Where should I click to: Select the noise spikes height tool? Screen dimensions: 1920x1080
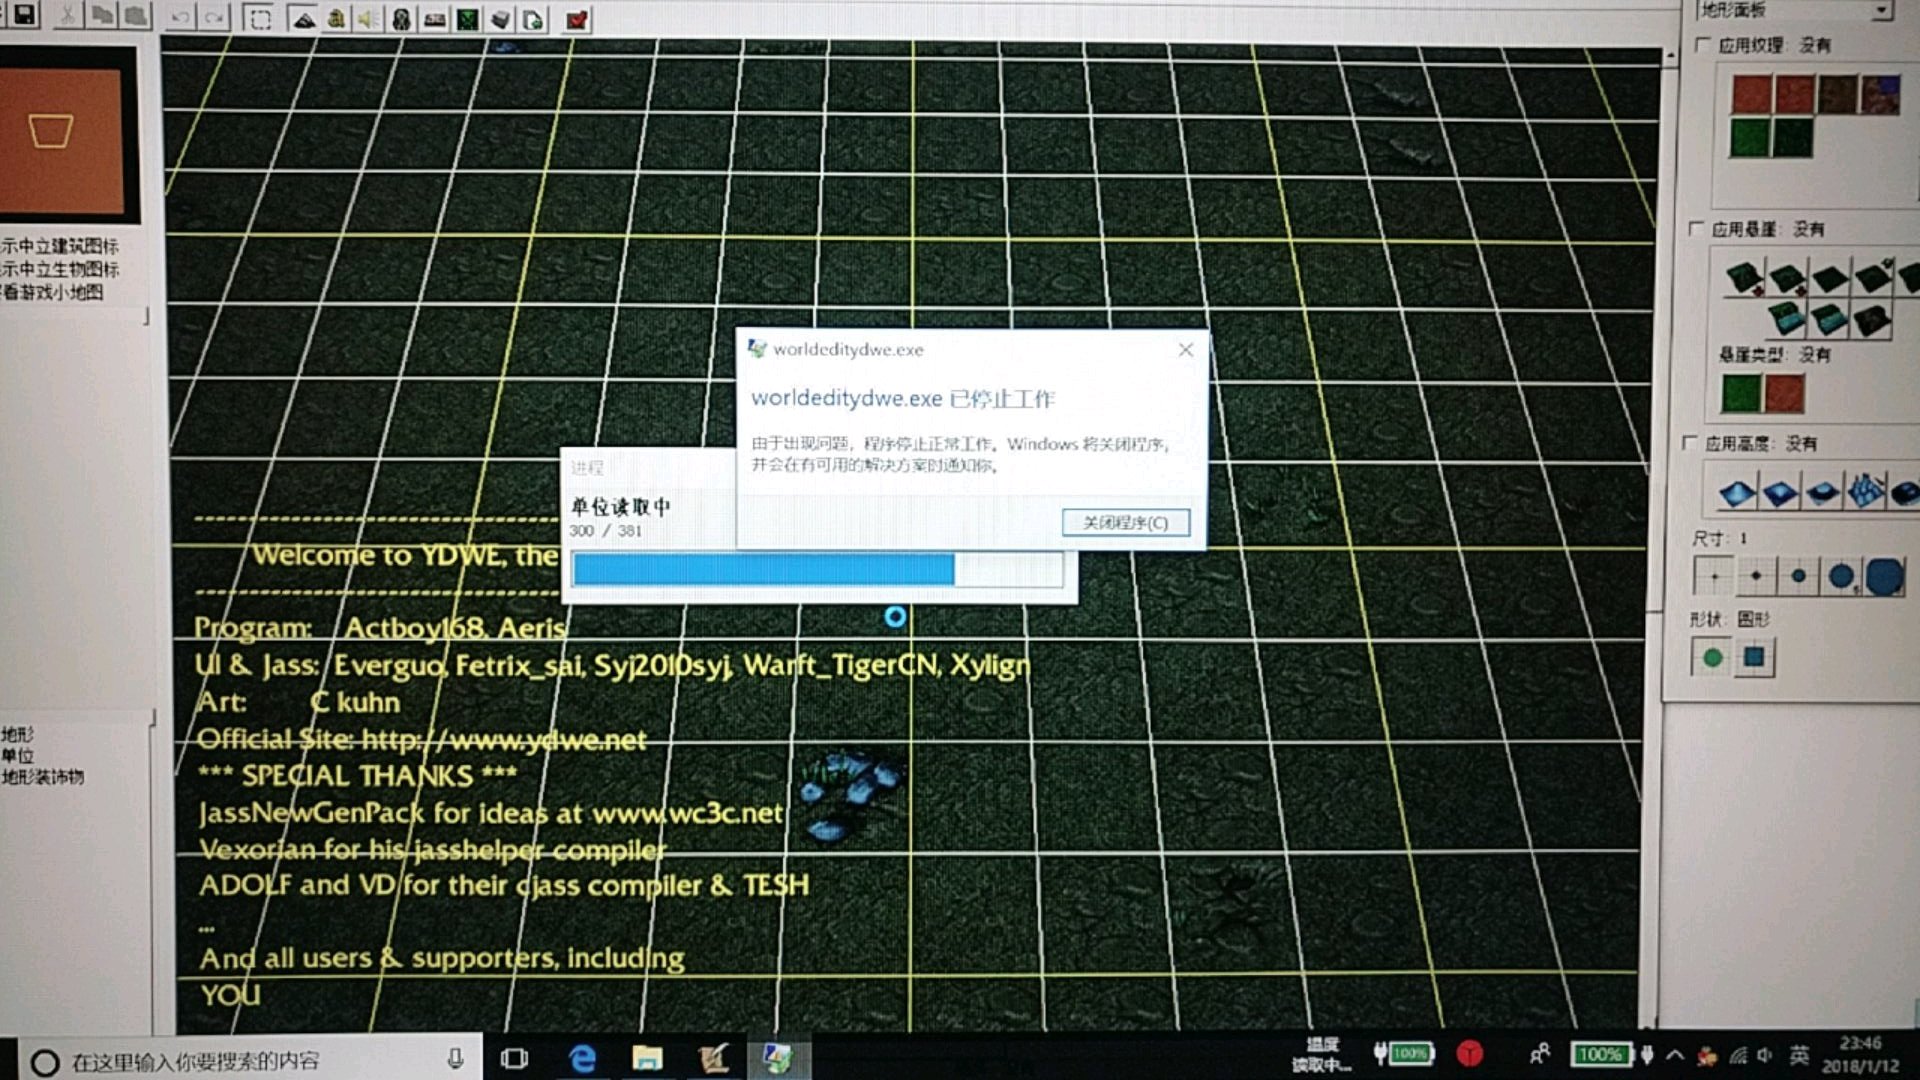pos(1866,491)
